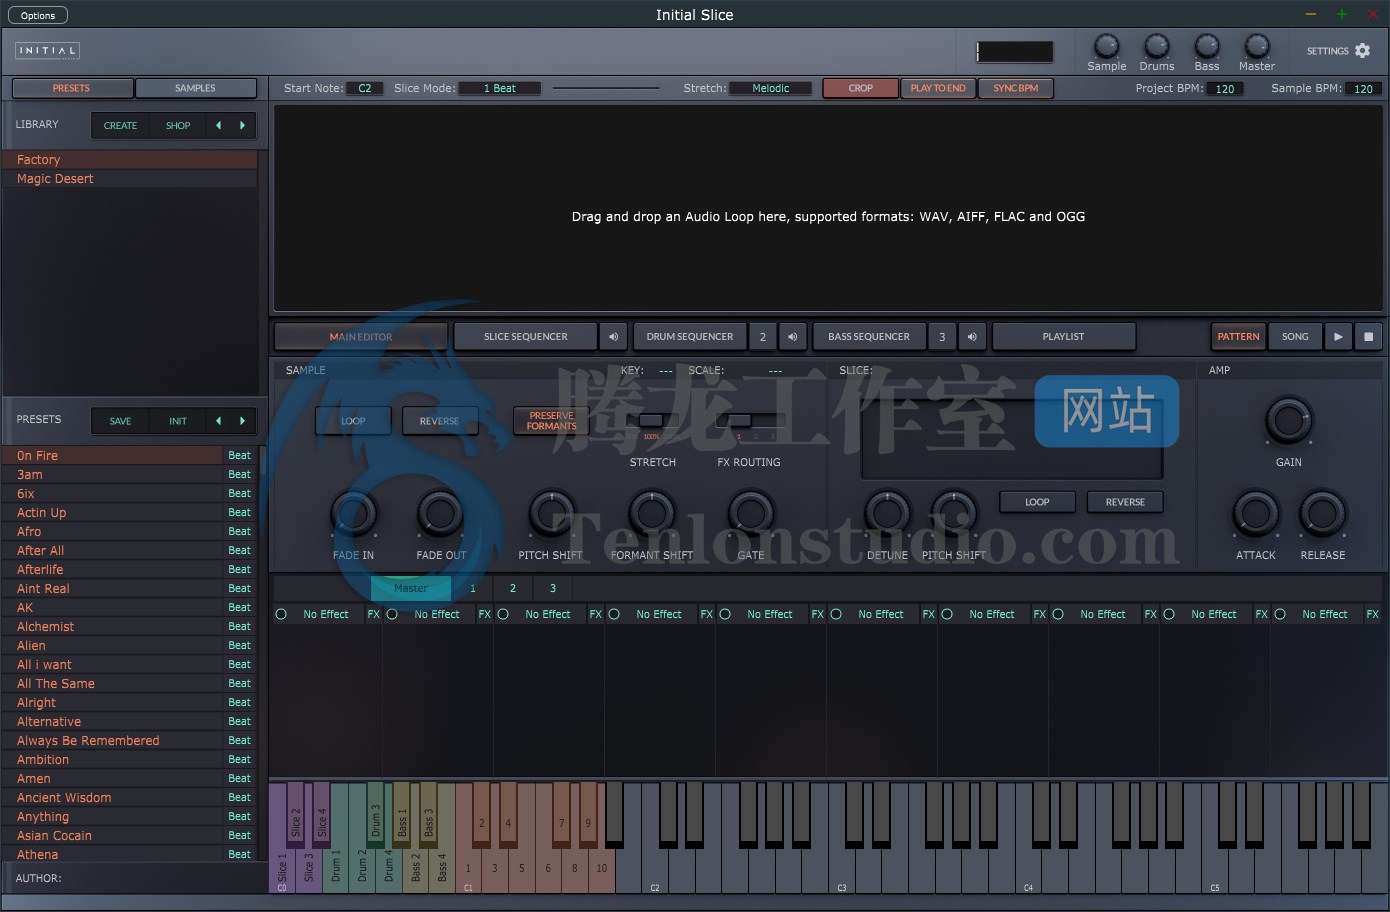Open the Slice Mode 1 Beat dropdown
This screenshot has height=912, width=1390.
pyautogui.click(x=500, y=88)
